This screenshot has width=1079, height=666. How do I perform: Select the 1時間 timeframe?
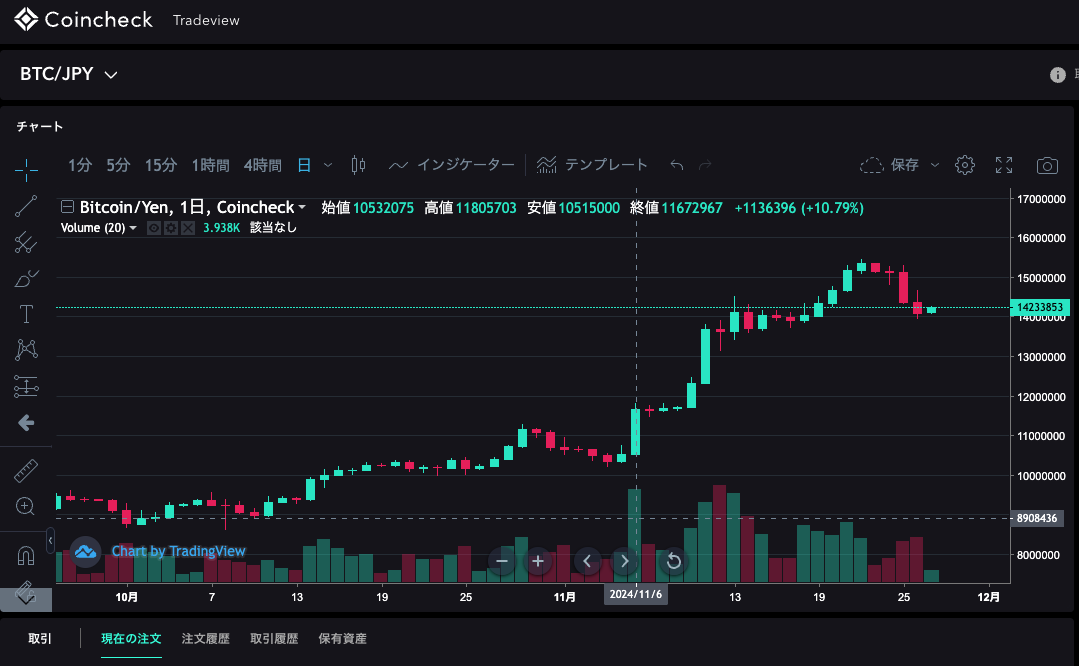point(211,165)
